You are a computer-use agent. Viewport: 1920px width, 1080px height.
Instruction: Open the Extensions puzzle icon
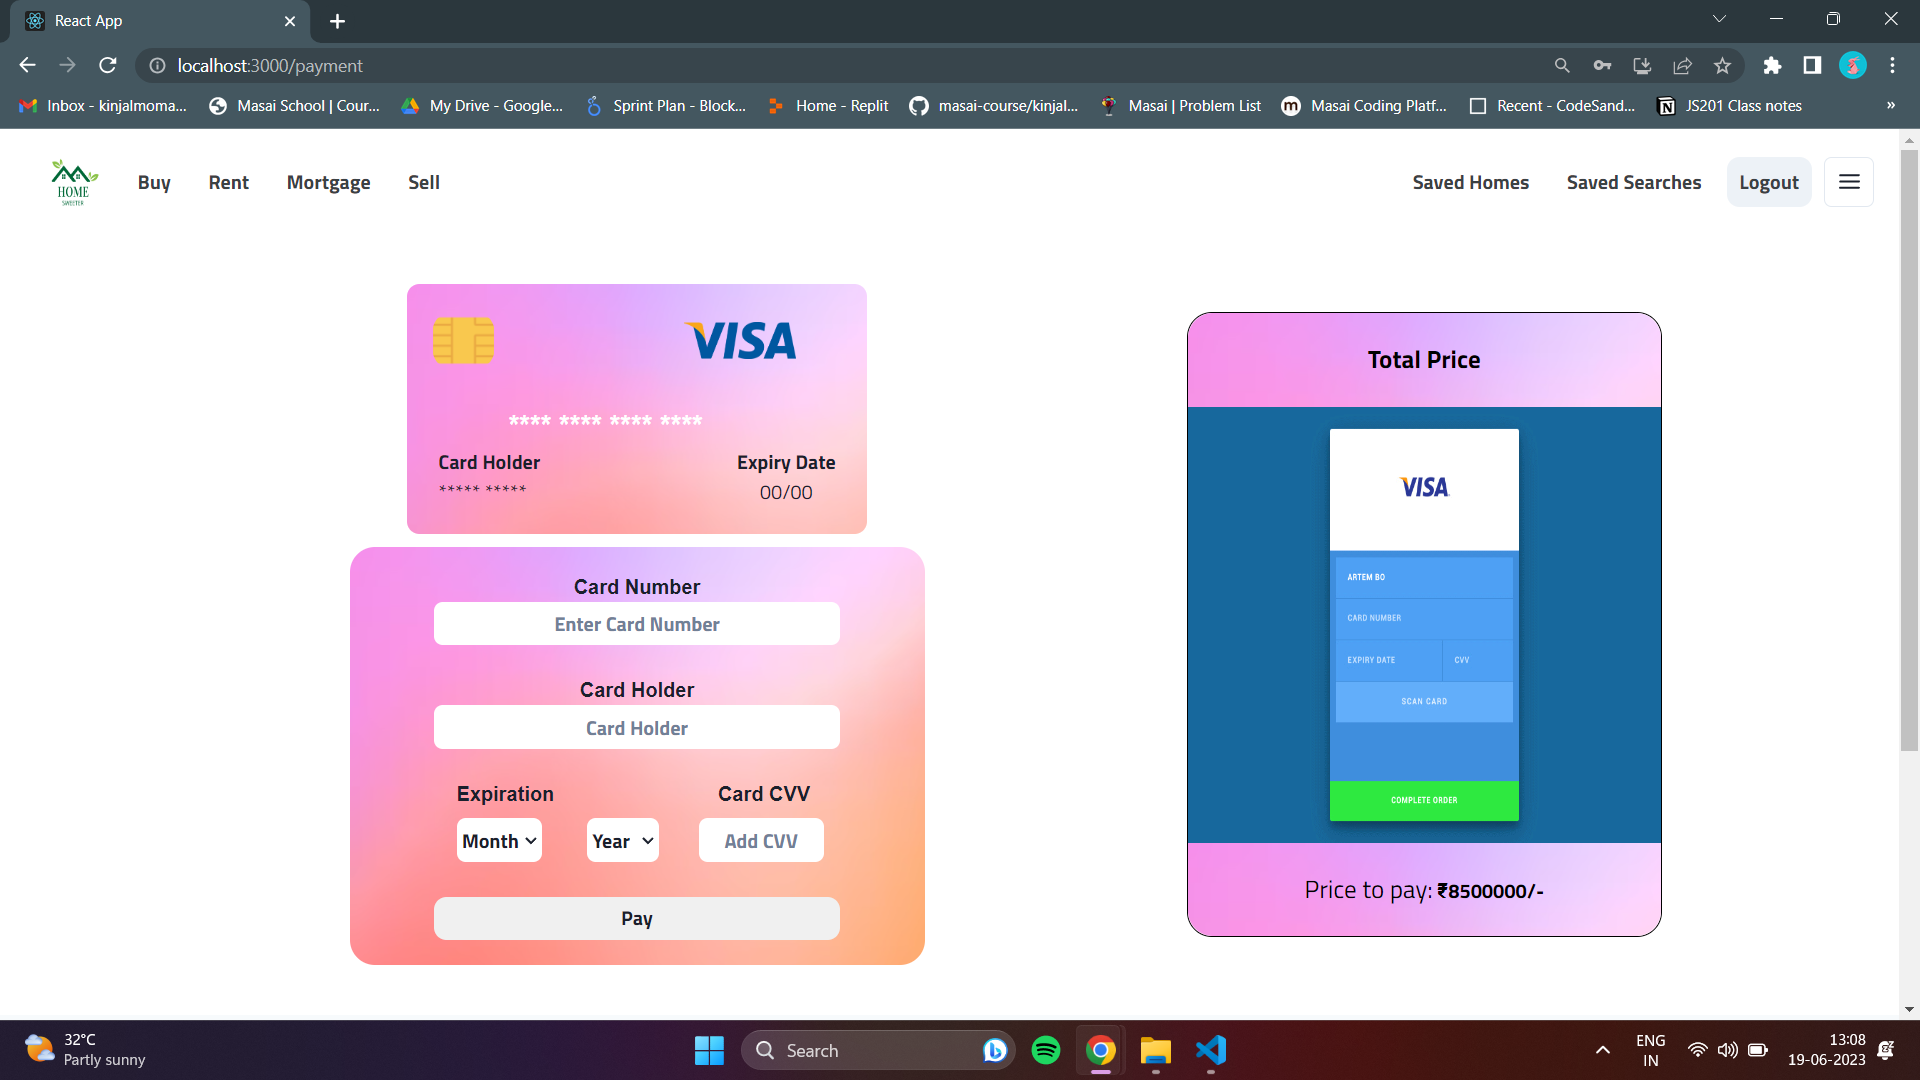[x=1772, y=66]
